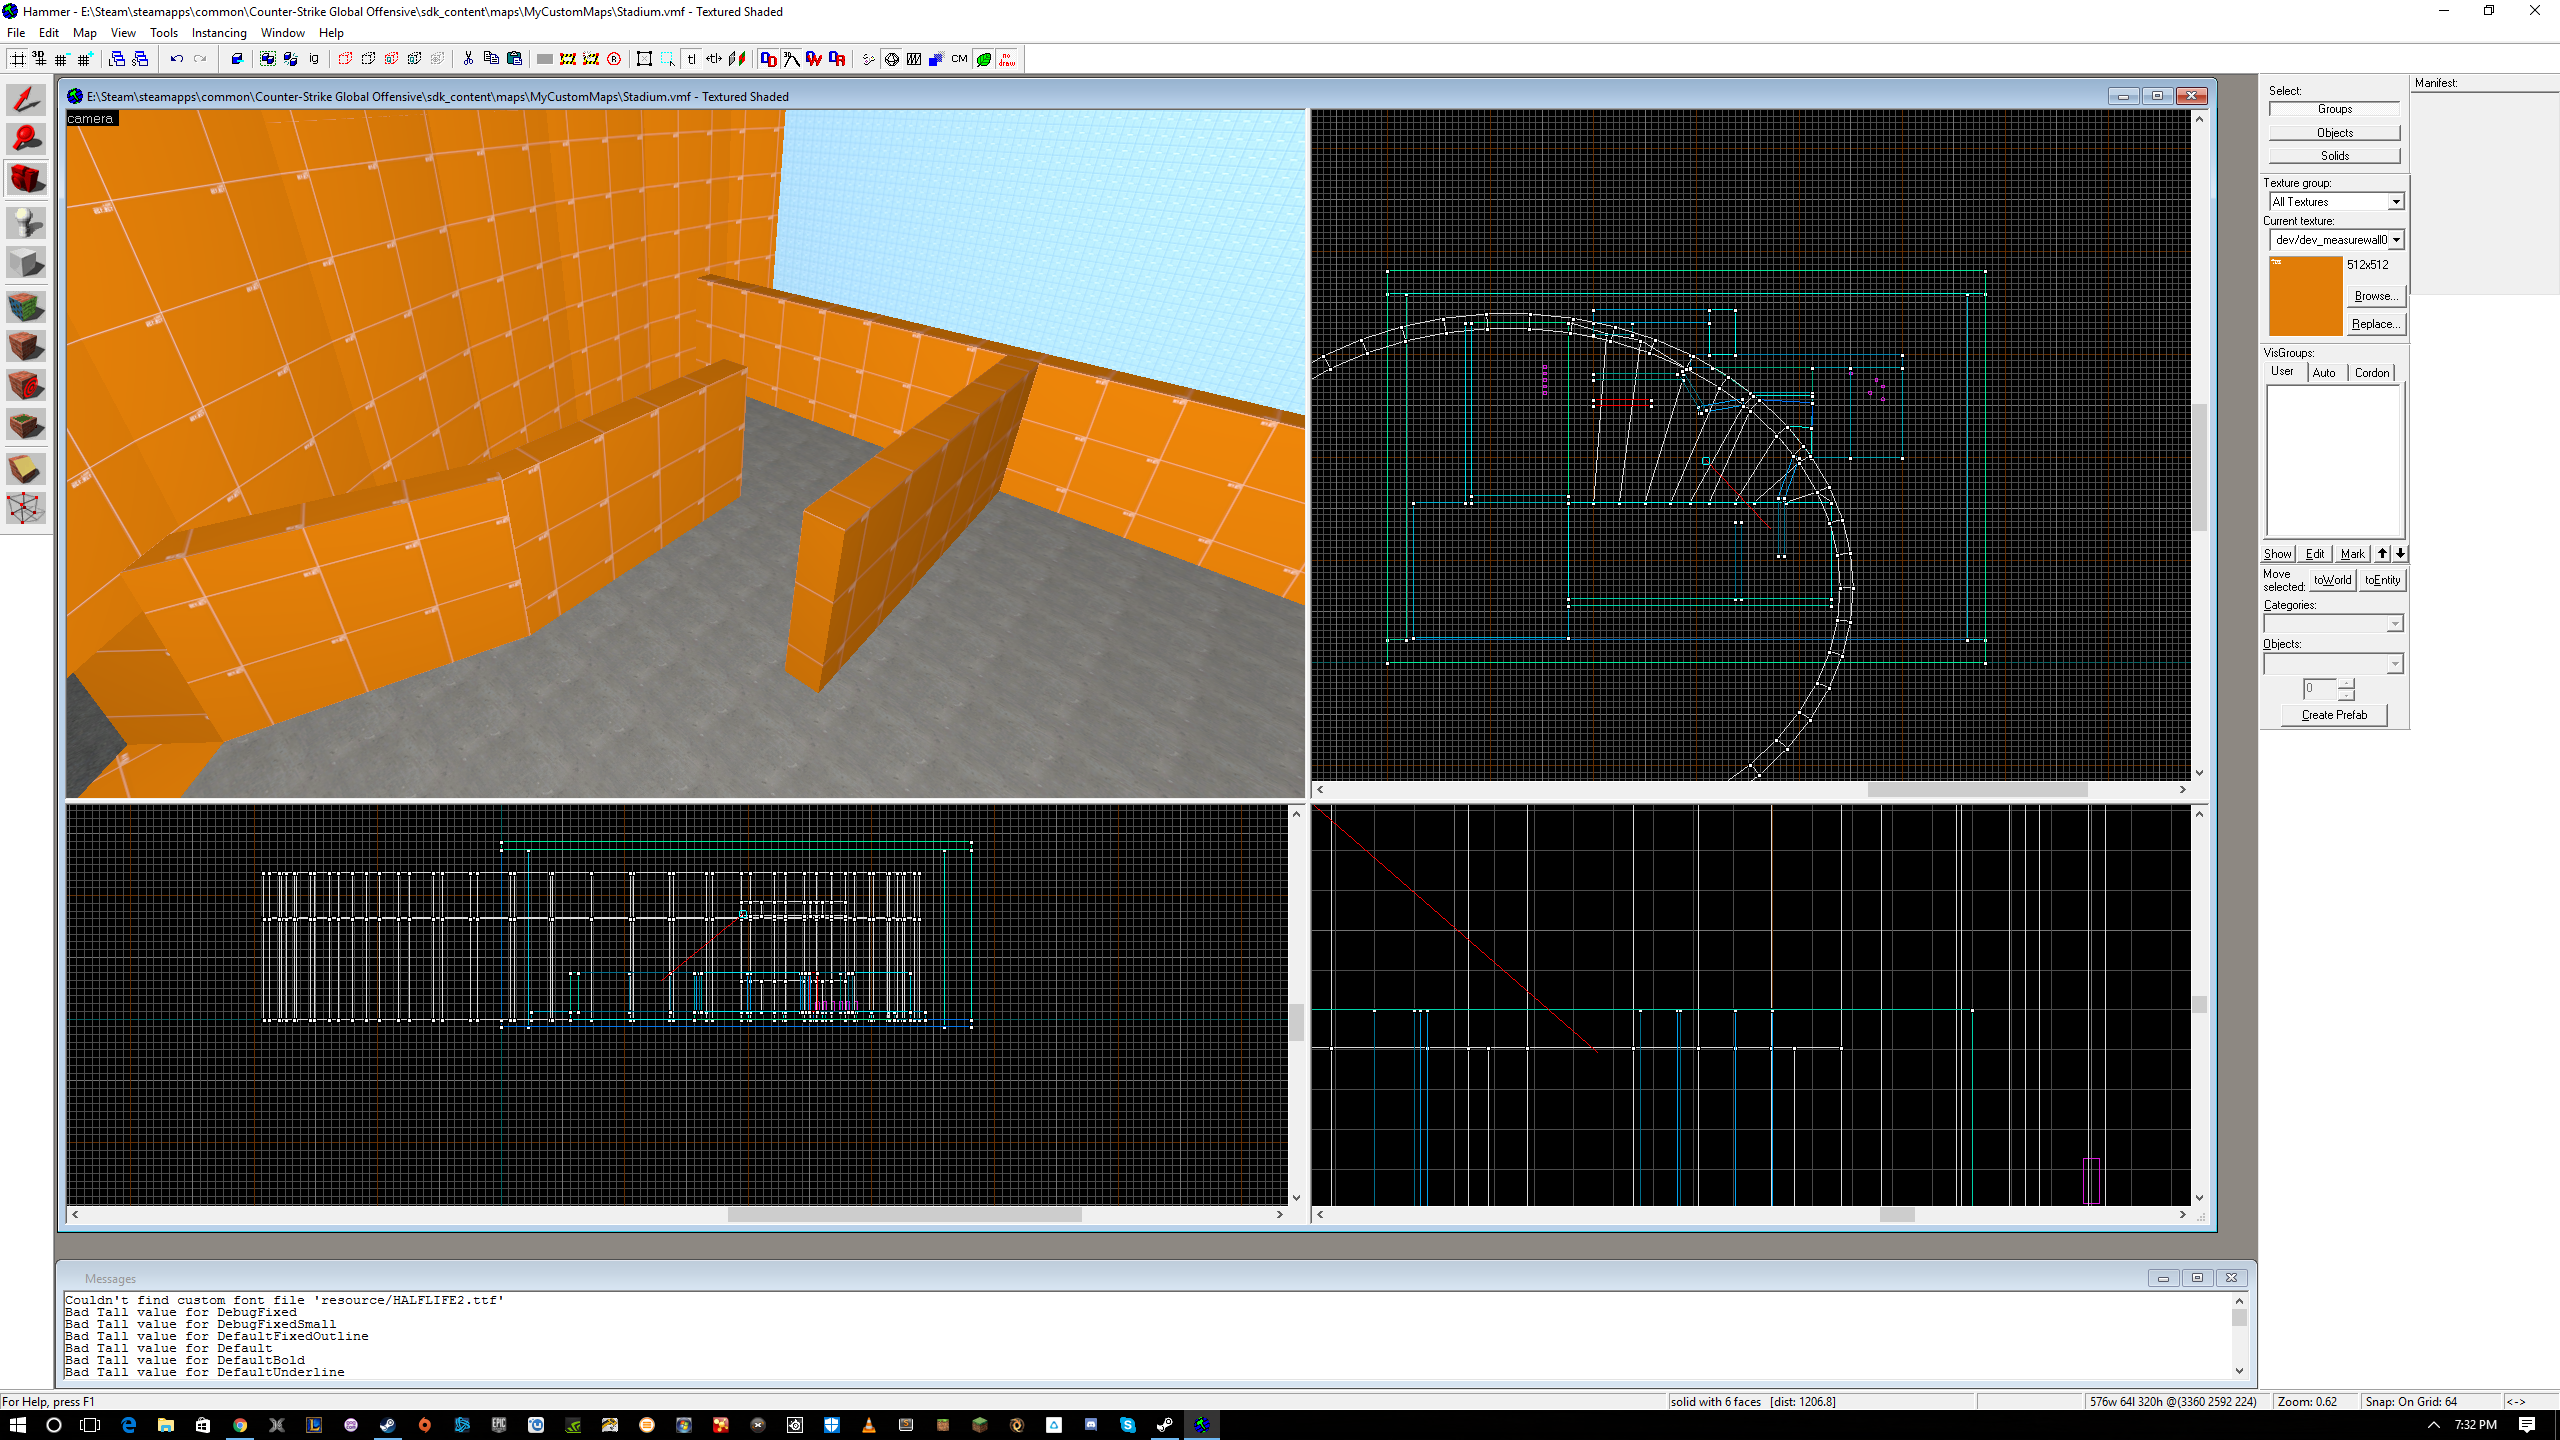Open the Map menu
Viewport: 2560px width, 1440px height.
pyautogui.click(x=84, y=32)
